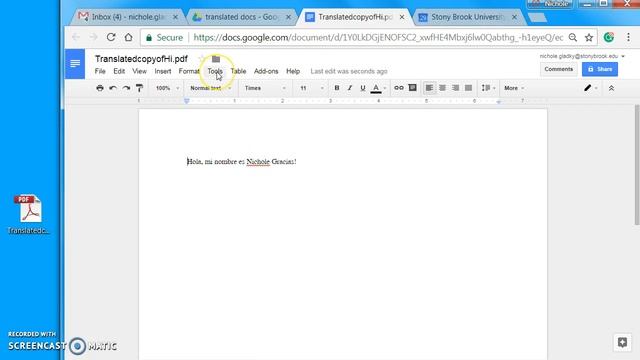Open the Insert menu
This screenshot has width=640, height=360.
tap(163, 71)
